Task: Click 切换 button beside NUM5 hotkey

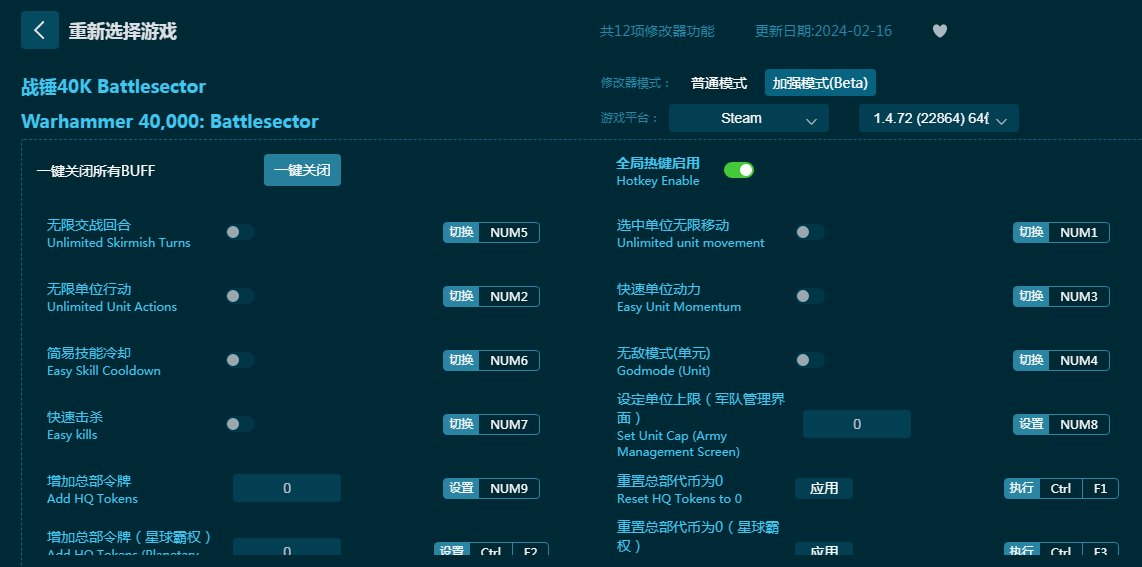Action: click(461, 233)
